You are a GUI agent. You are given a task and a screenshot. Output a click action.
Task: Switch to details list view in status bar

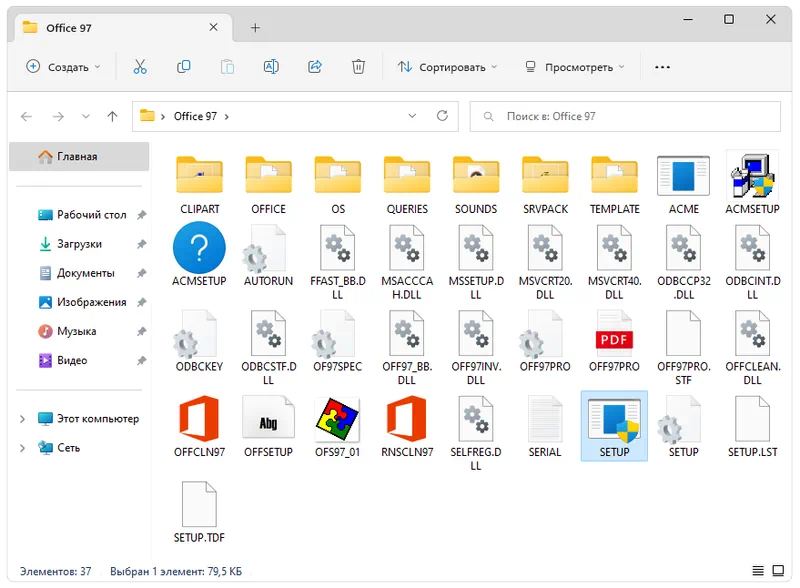tap(758, 571)
